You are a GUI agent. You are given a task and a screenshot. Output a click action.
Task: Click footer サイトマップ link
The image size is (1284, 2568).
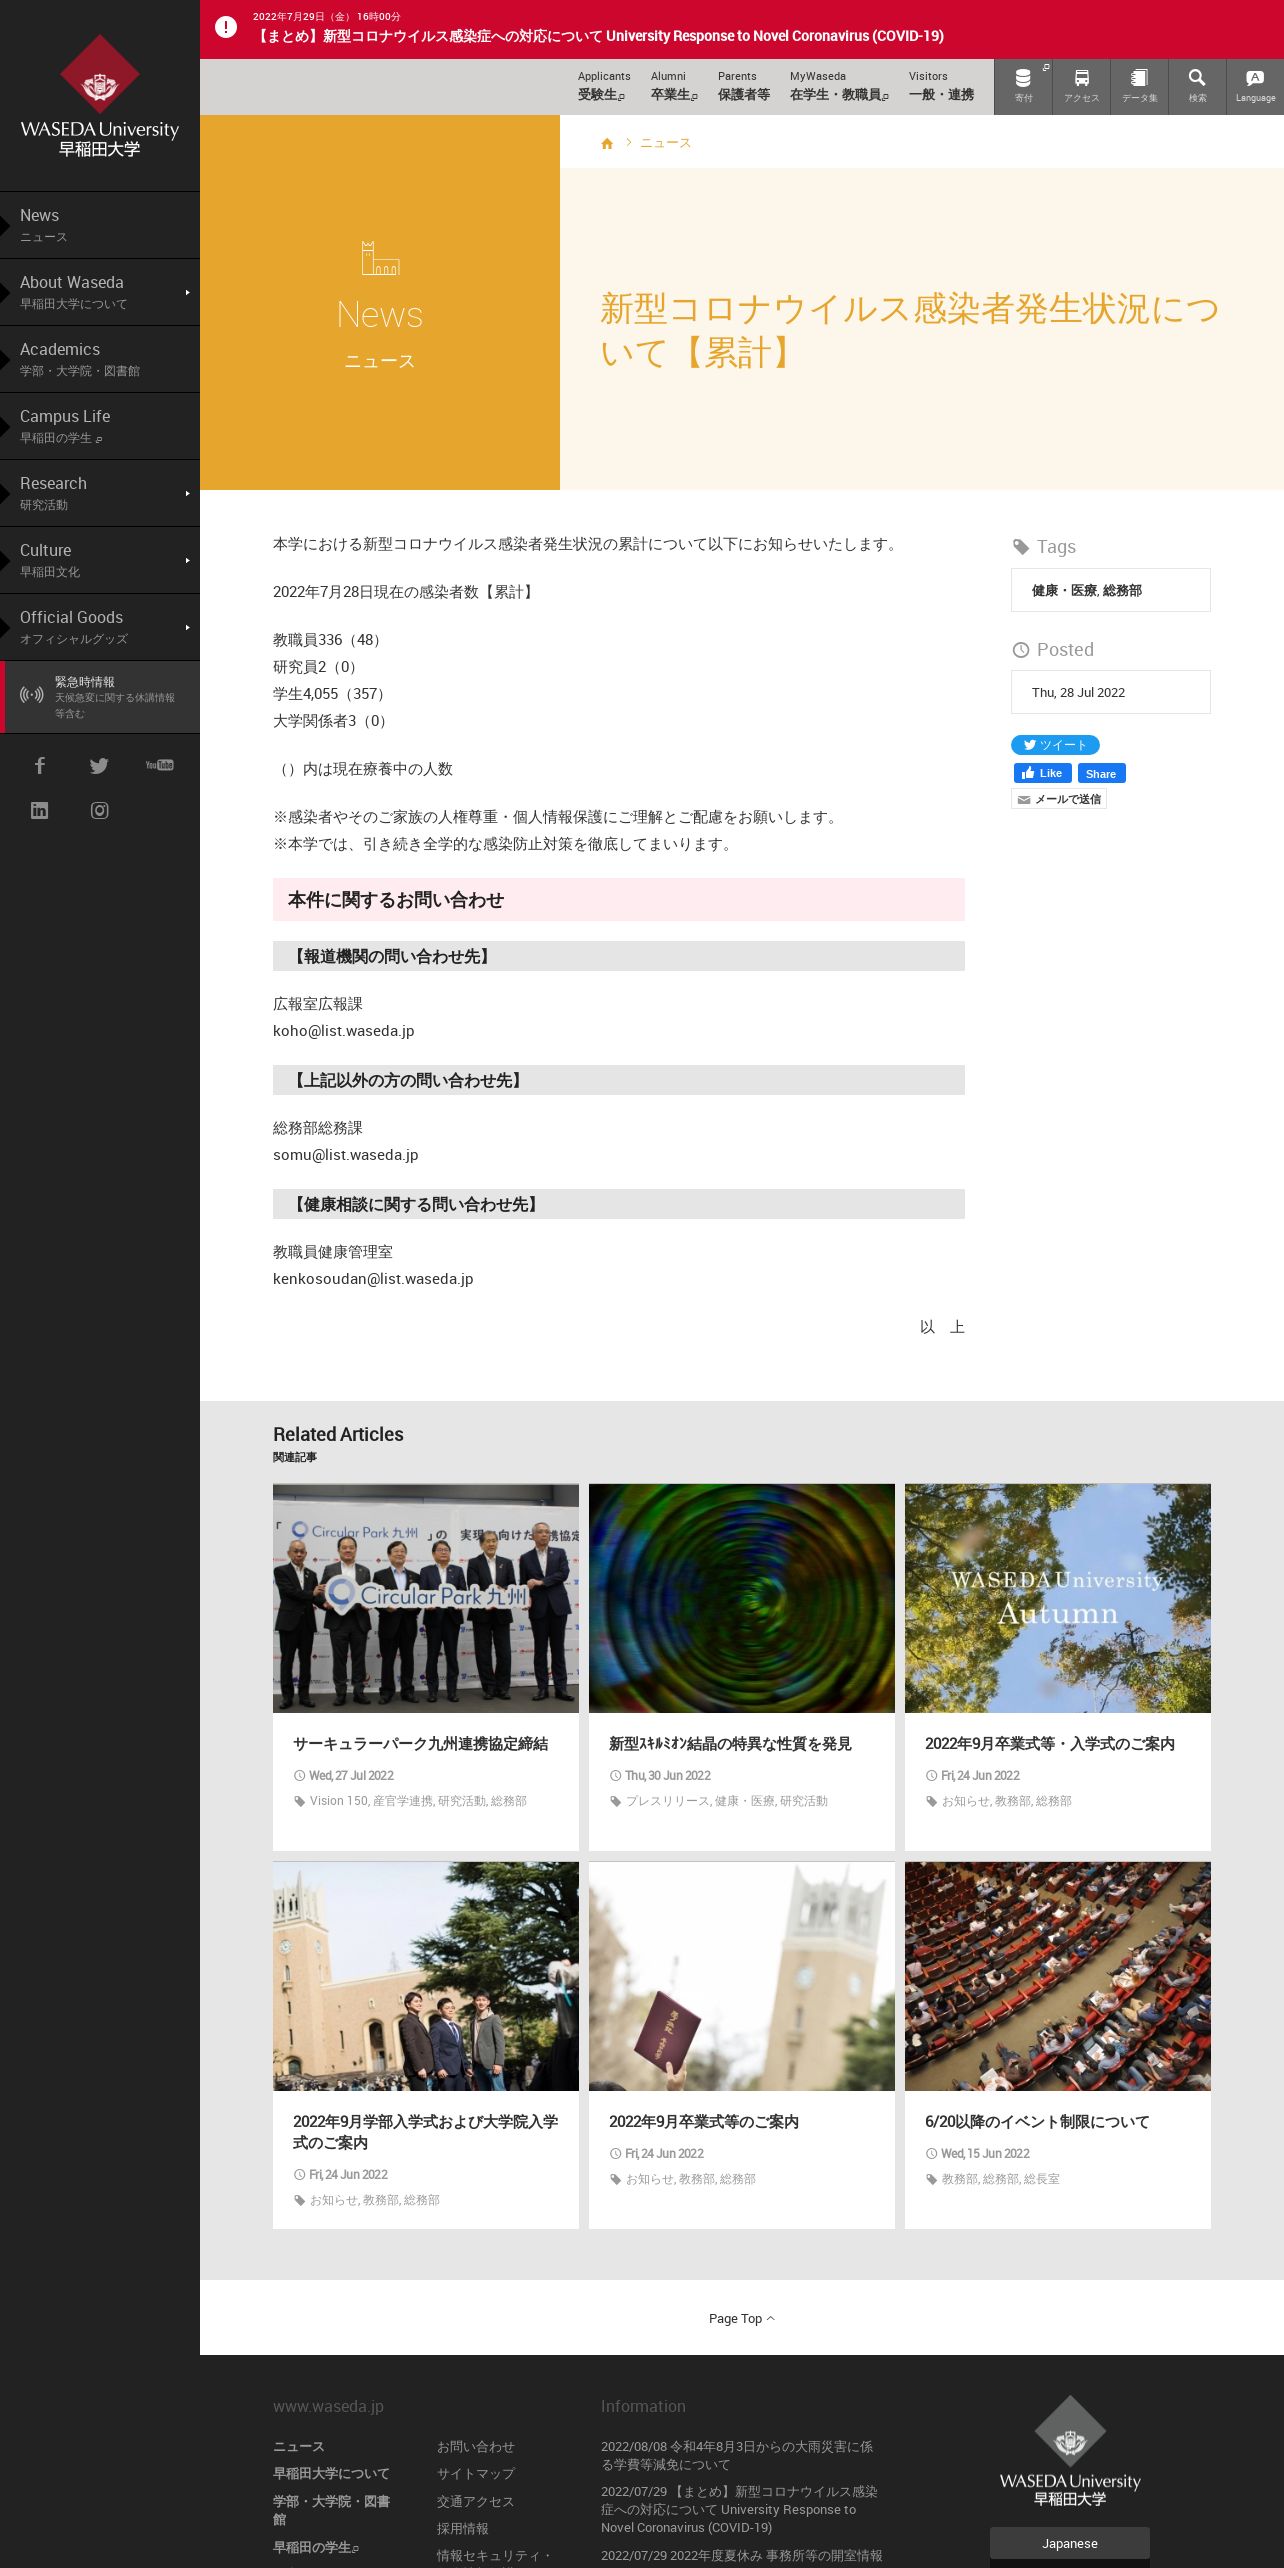[x=475, y=2473]
